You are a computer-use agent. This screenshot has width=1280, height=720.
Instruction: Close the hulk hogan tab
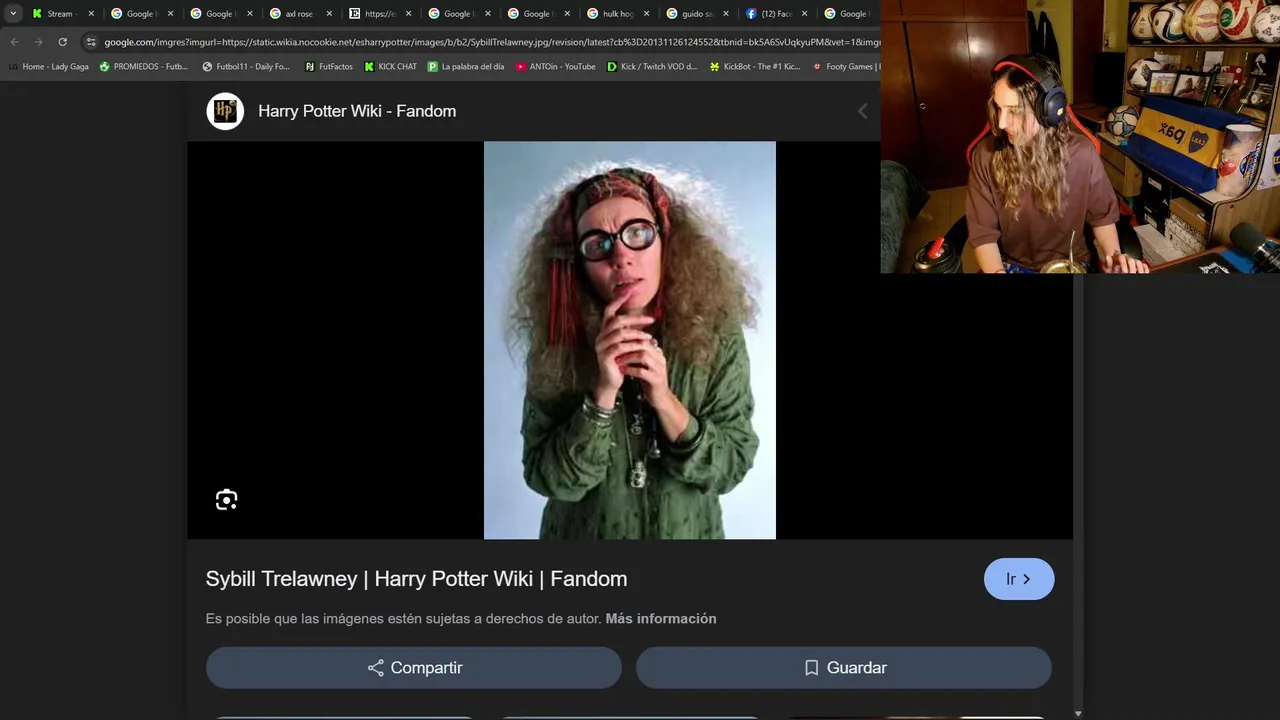point(646,14)
